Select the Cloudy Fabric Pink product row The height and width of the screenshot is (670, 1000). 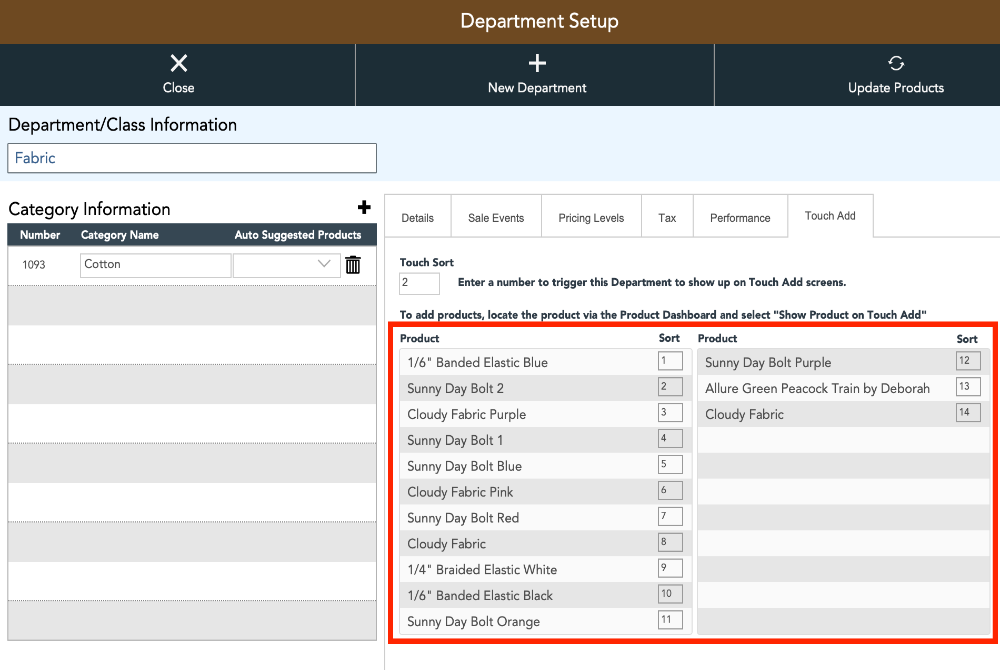click(545, 492)
